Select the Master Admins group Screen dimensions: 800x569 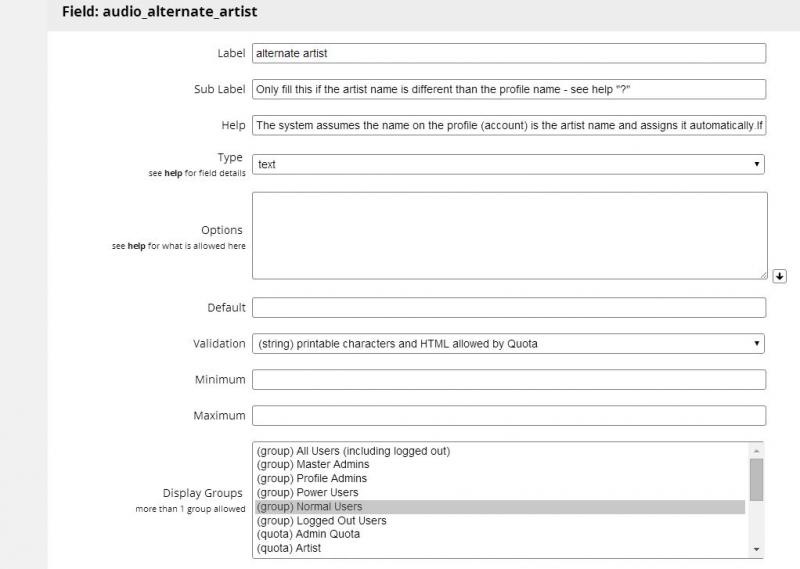coord(313,465)
